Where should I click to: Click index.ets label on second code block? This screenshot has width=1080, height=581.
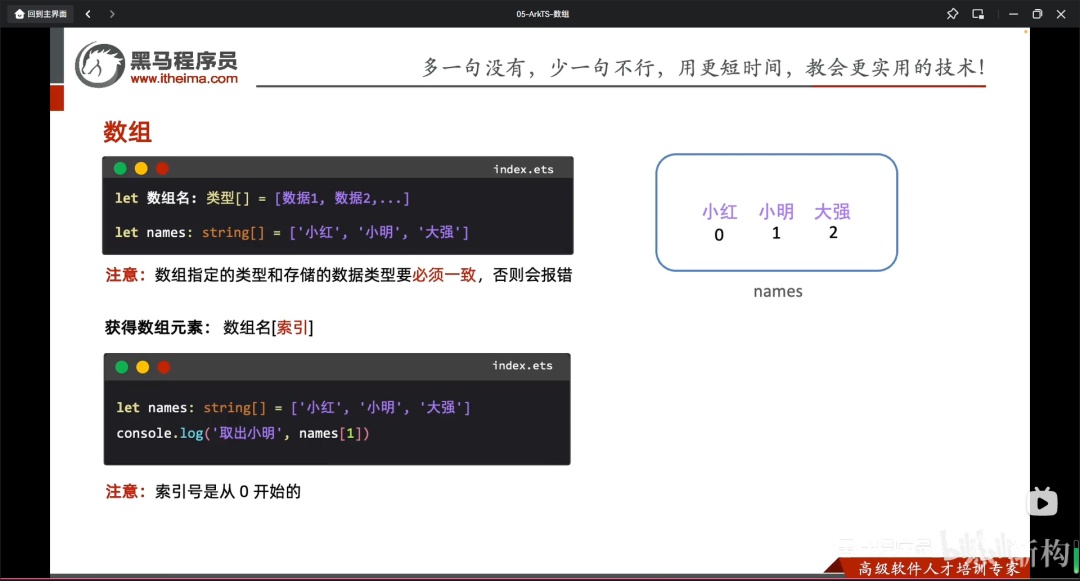pyautogui.click(x=522, y=366)
